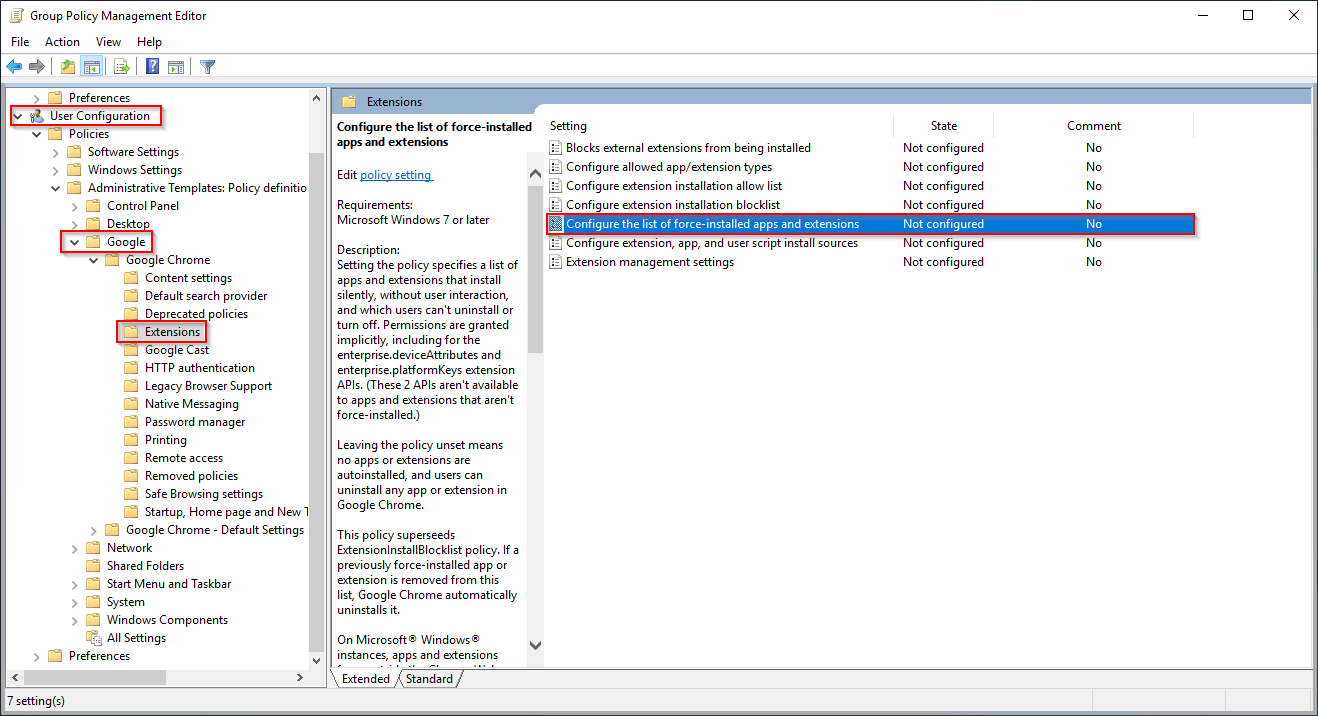Screen dimensions: 1318x716
Task: Click the down arrow on the description scrollbar
Action: [x=535, y=644]
